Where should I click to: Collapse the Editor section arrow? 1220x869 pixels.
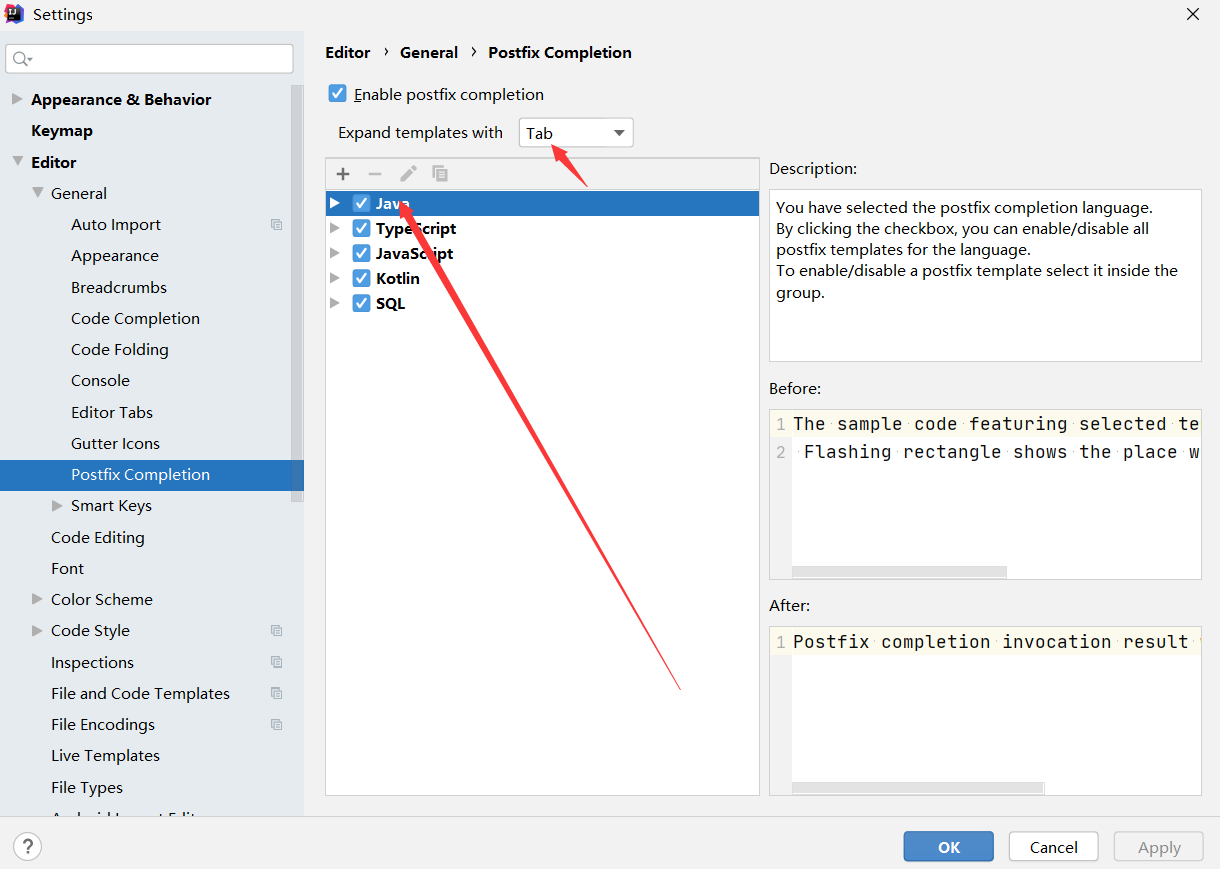coord(17,162)
